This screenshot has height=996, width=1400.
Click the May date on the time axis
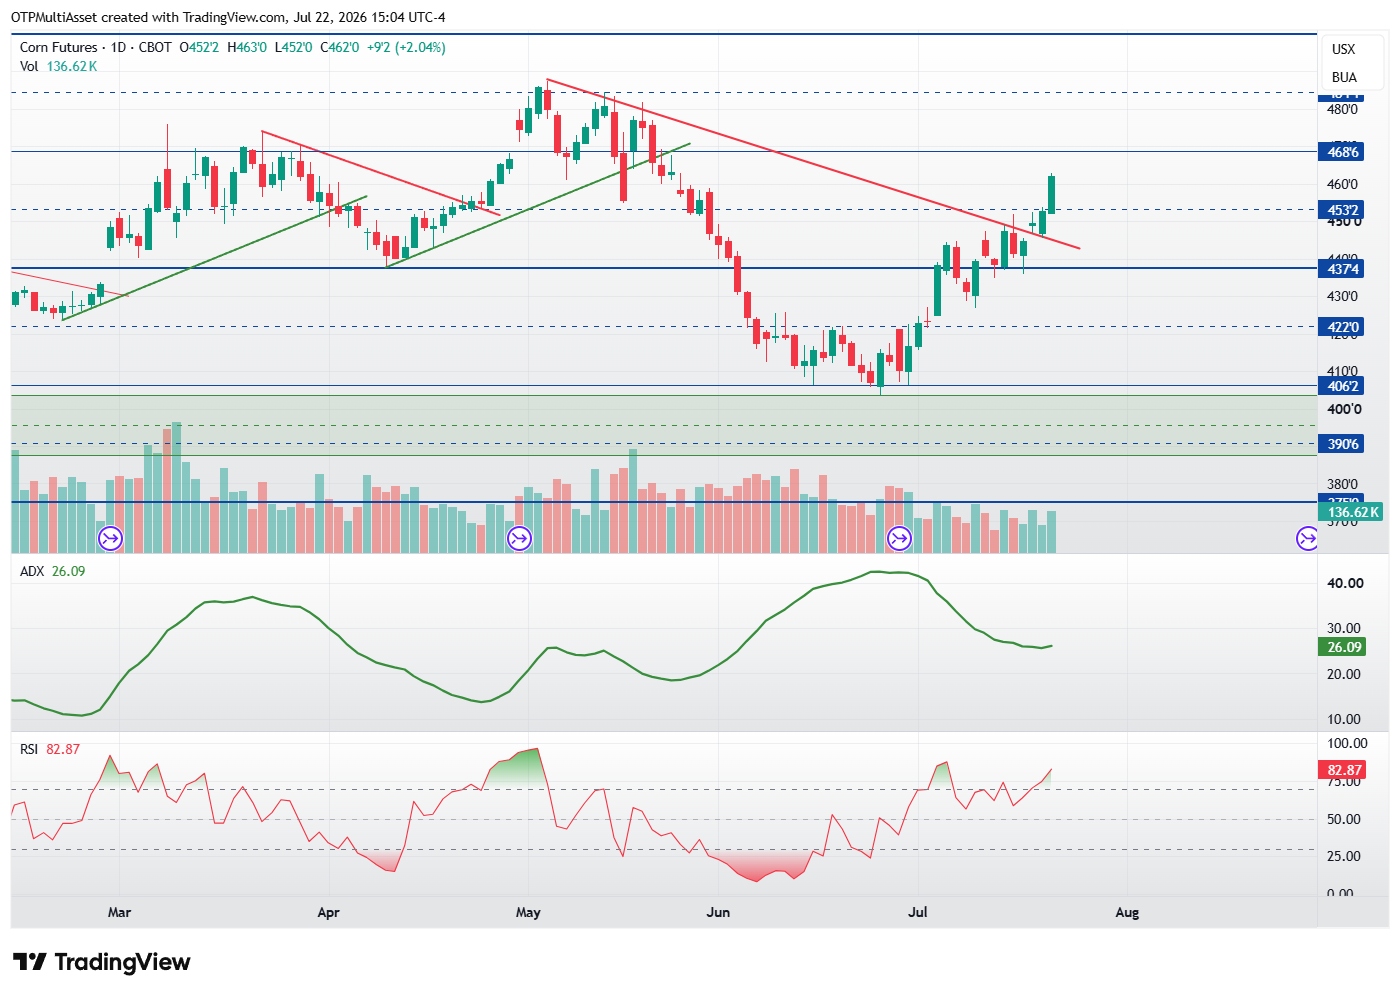point(528,912)
